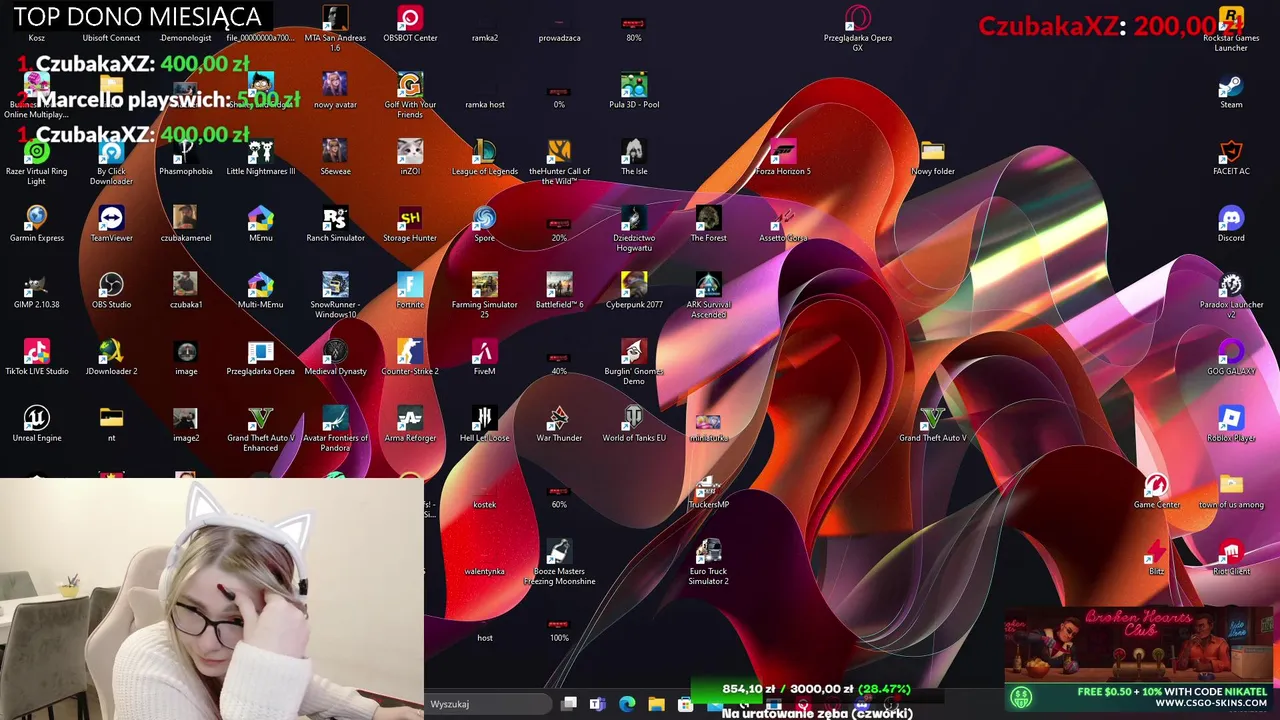The height and width of the screenshot is (720, 1280).
Task: Launch JDownloader 2 icon
Action: pyautogui.click(x=111, y=352)
